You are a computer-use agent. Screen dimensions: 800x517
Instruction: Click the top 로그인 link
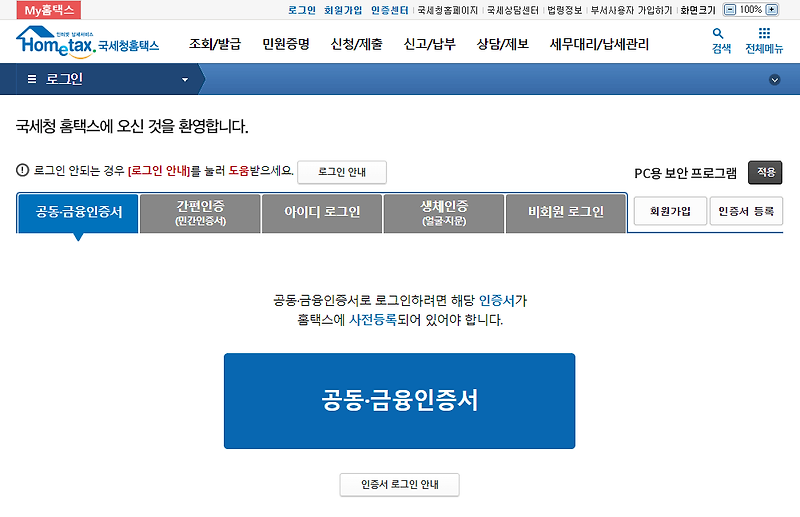point(302,10)
